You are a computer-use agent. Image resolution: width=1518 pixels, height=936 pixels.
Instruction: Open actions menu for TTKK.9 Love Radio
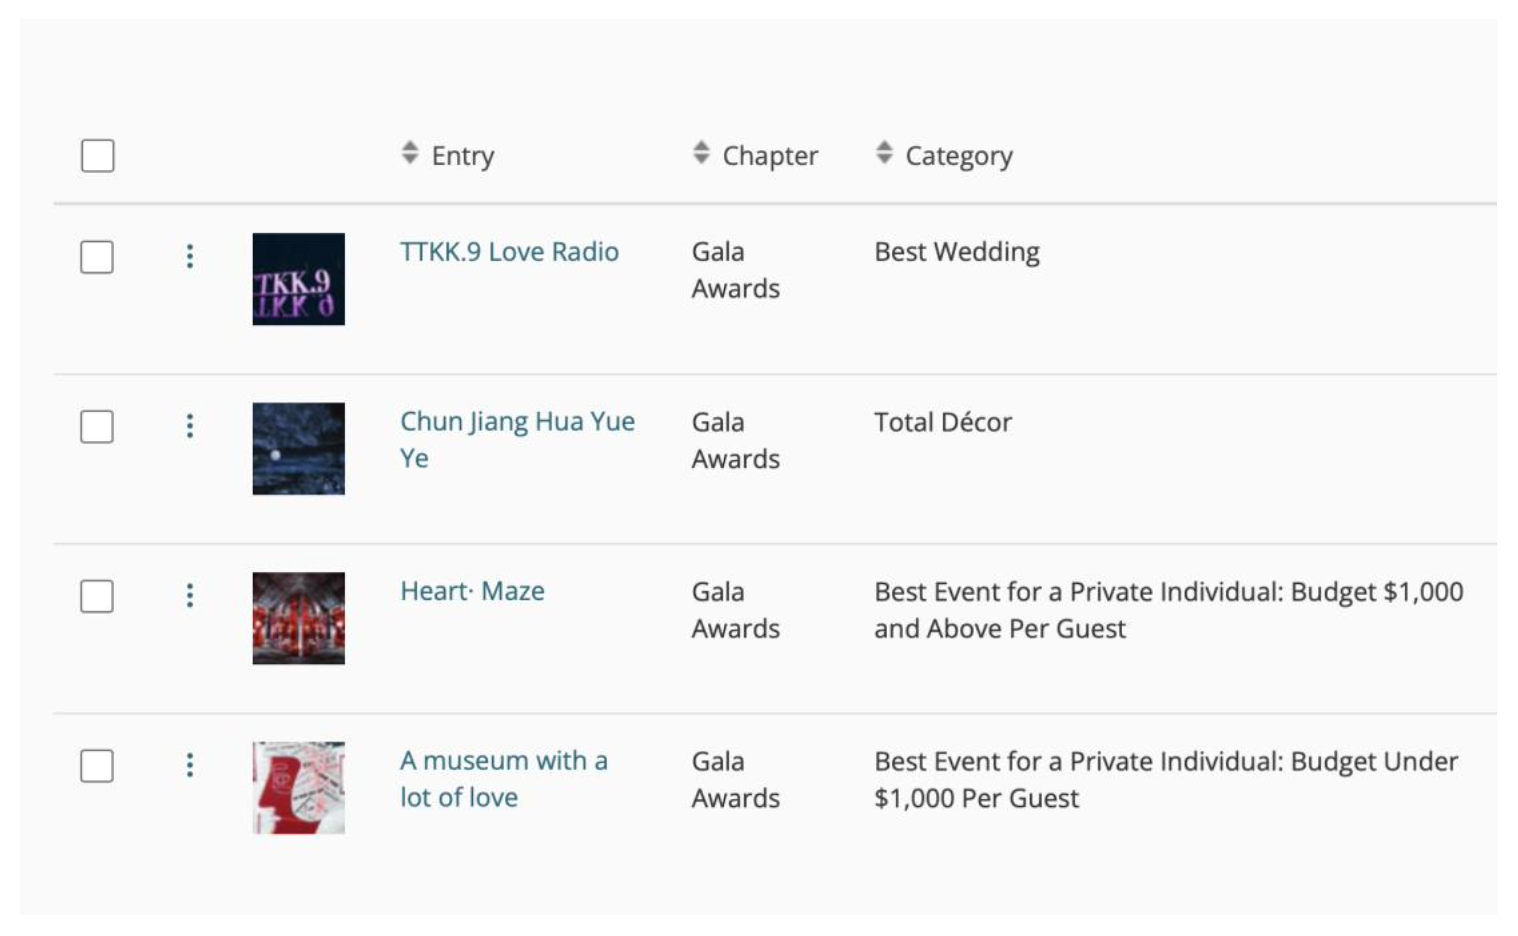coord(190,257)
